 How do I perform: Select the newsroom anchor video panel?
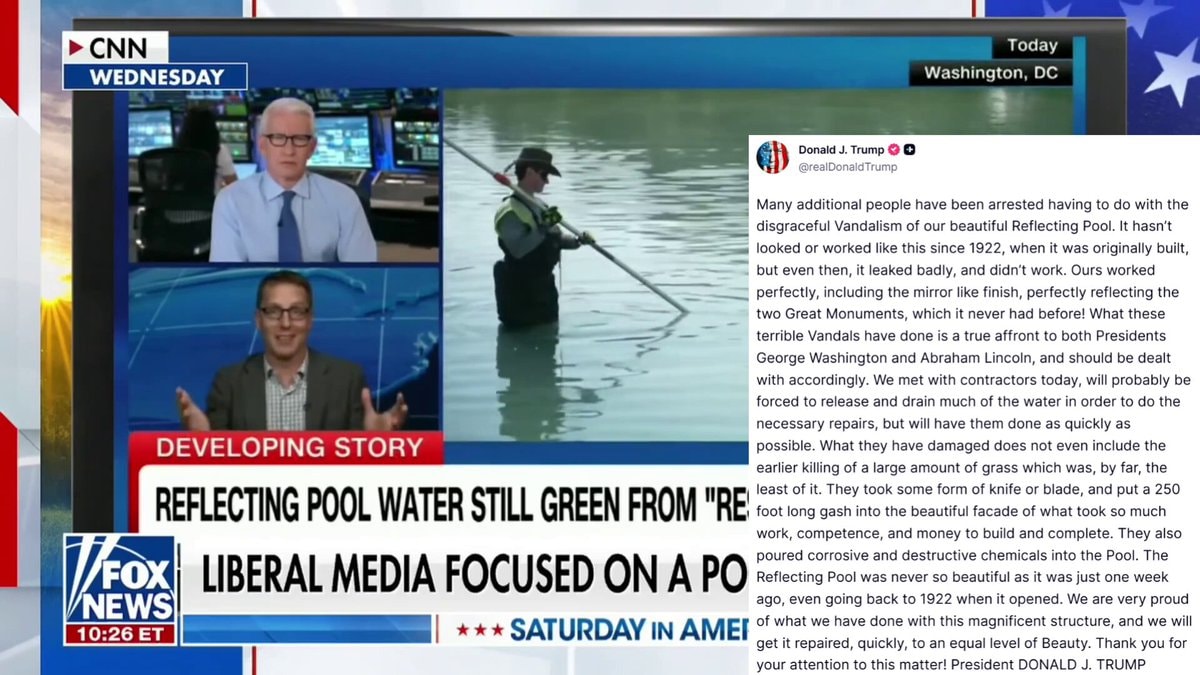(284, 177)
